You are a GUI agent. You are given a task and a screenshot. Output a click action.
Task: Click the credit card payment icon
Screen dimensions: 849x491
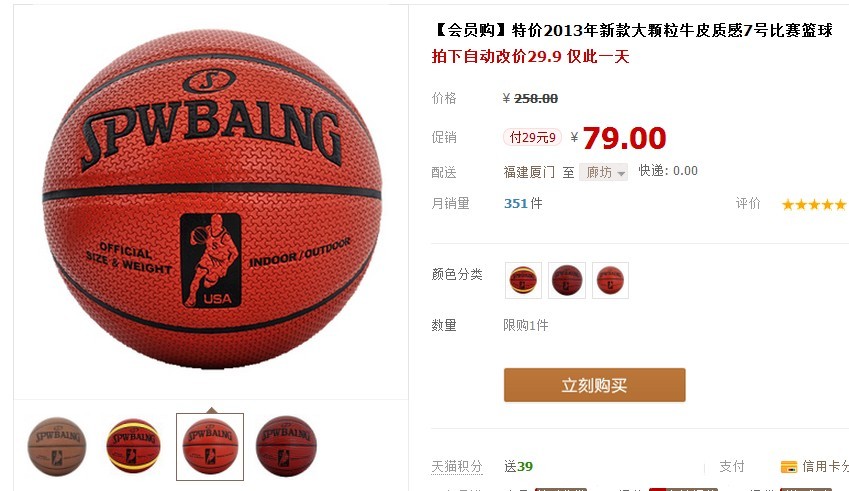pyautogui.click(x=789, y=467)
